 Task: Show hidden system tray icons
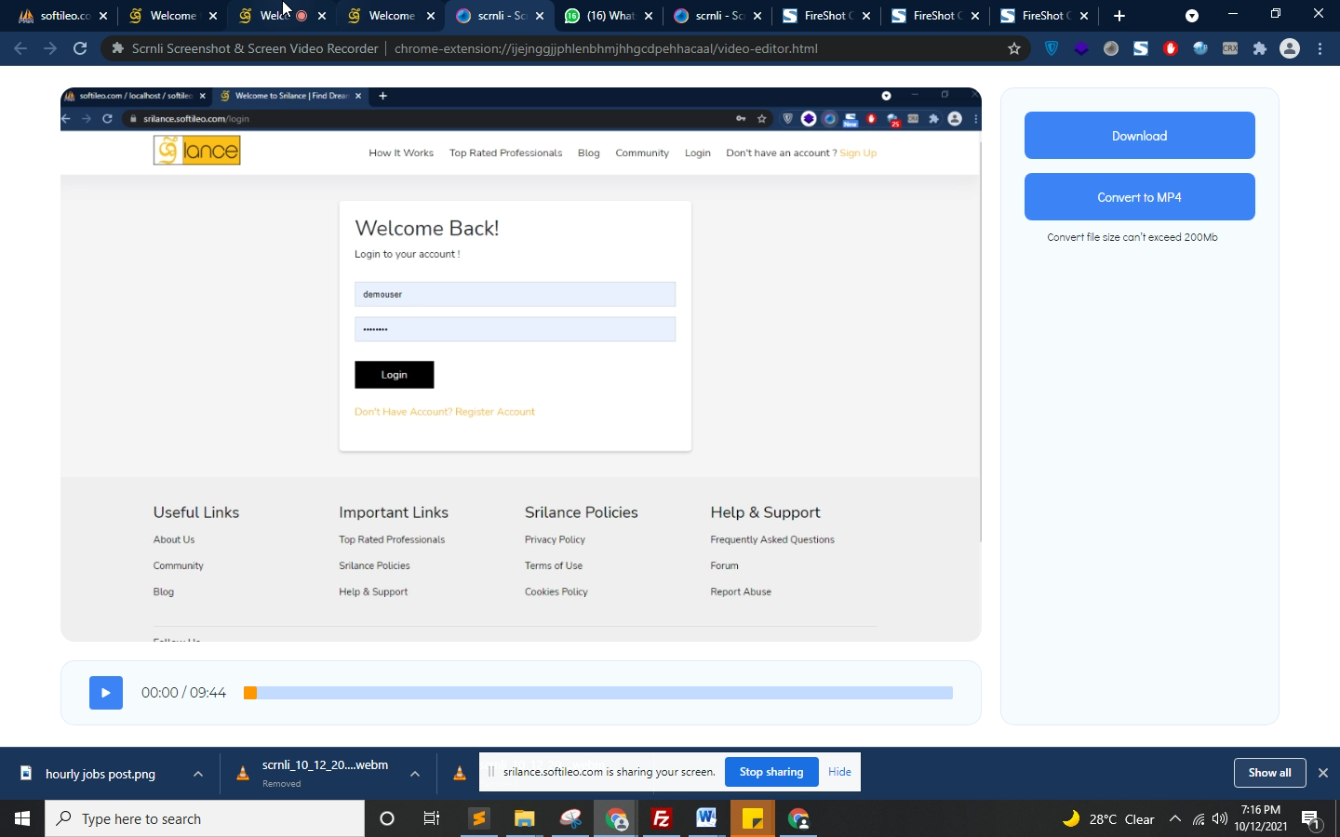1175,819
